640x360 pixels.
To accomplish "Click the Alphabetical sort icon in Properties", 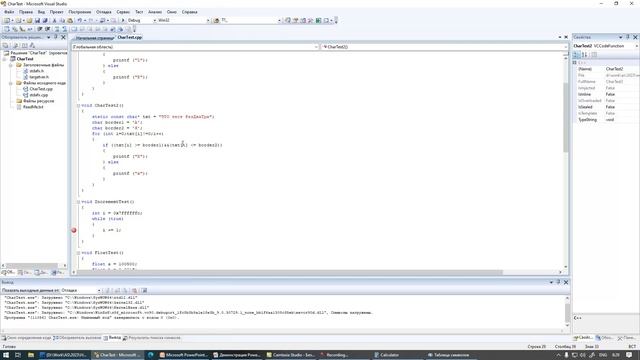I will (x=584, y=54).
